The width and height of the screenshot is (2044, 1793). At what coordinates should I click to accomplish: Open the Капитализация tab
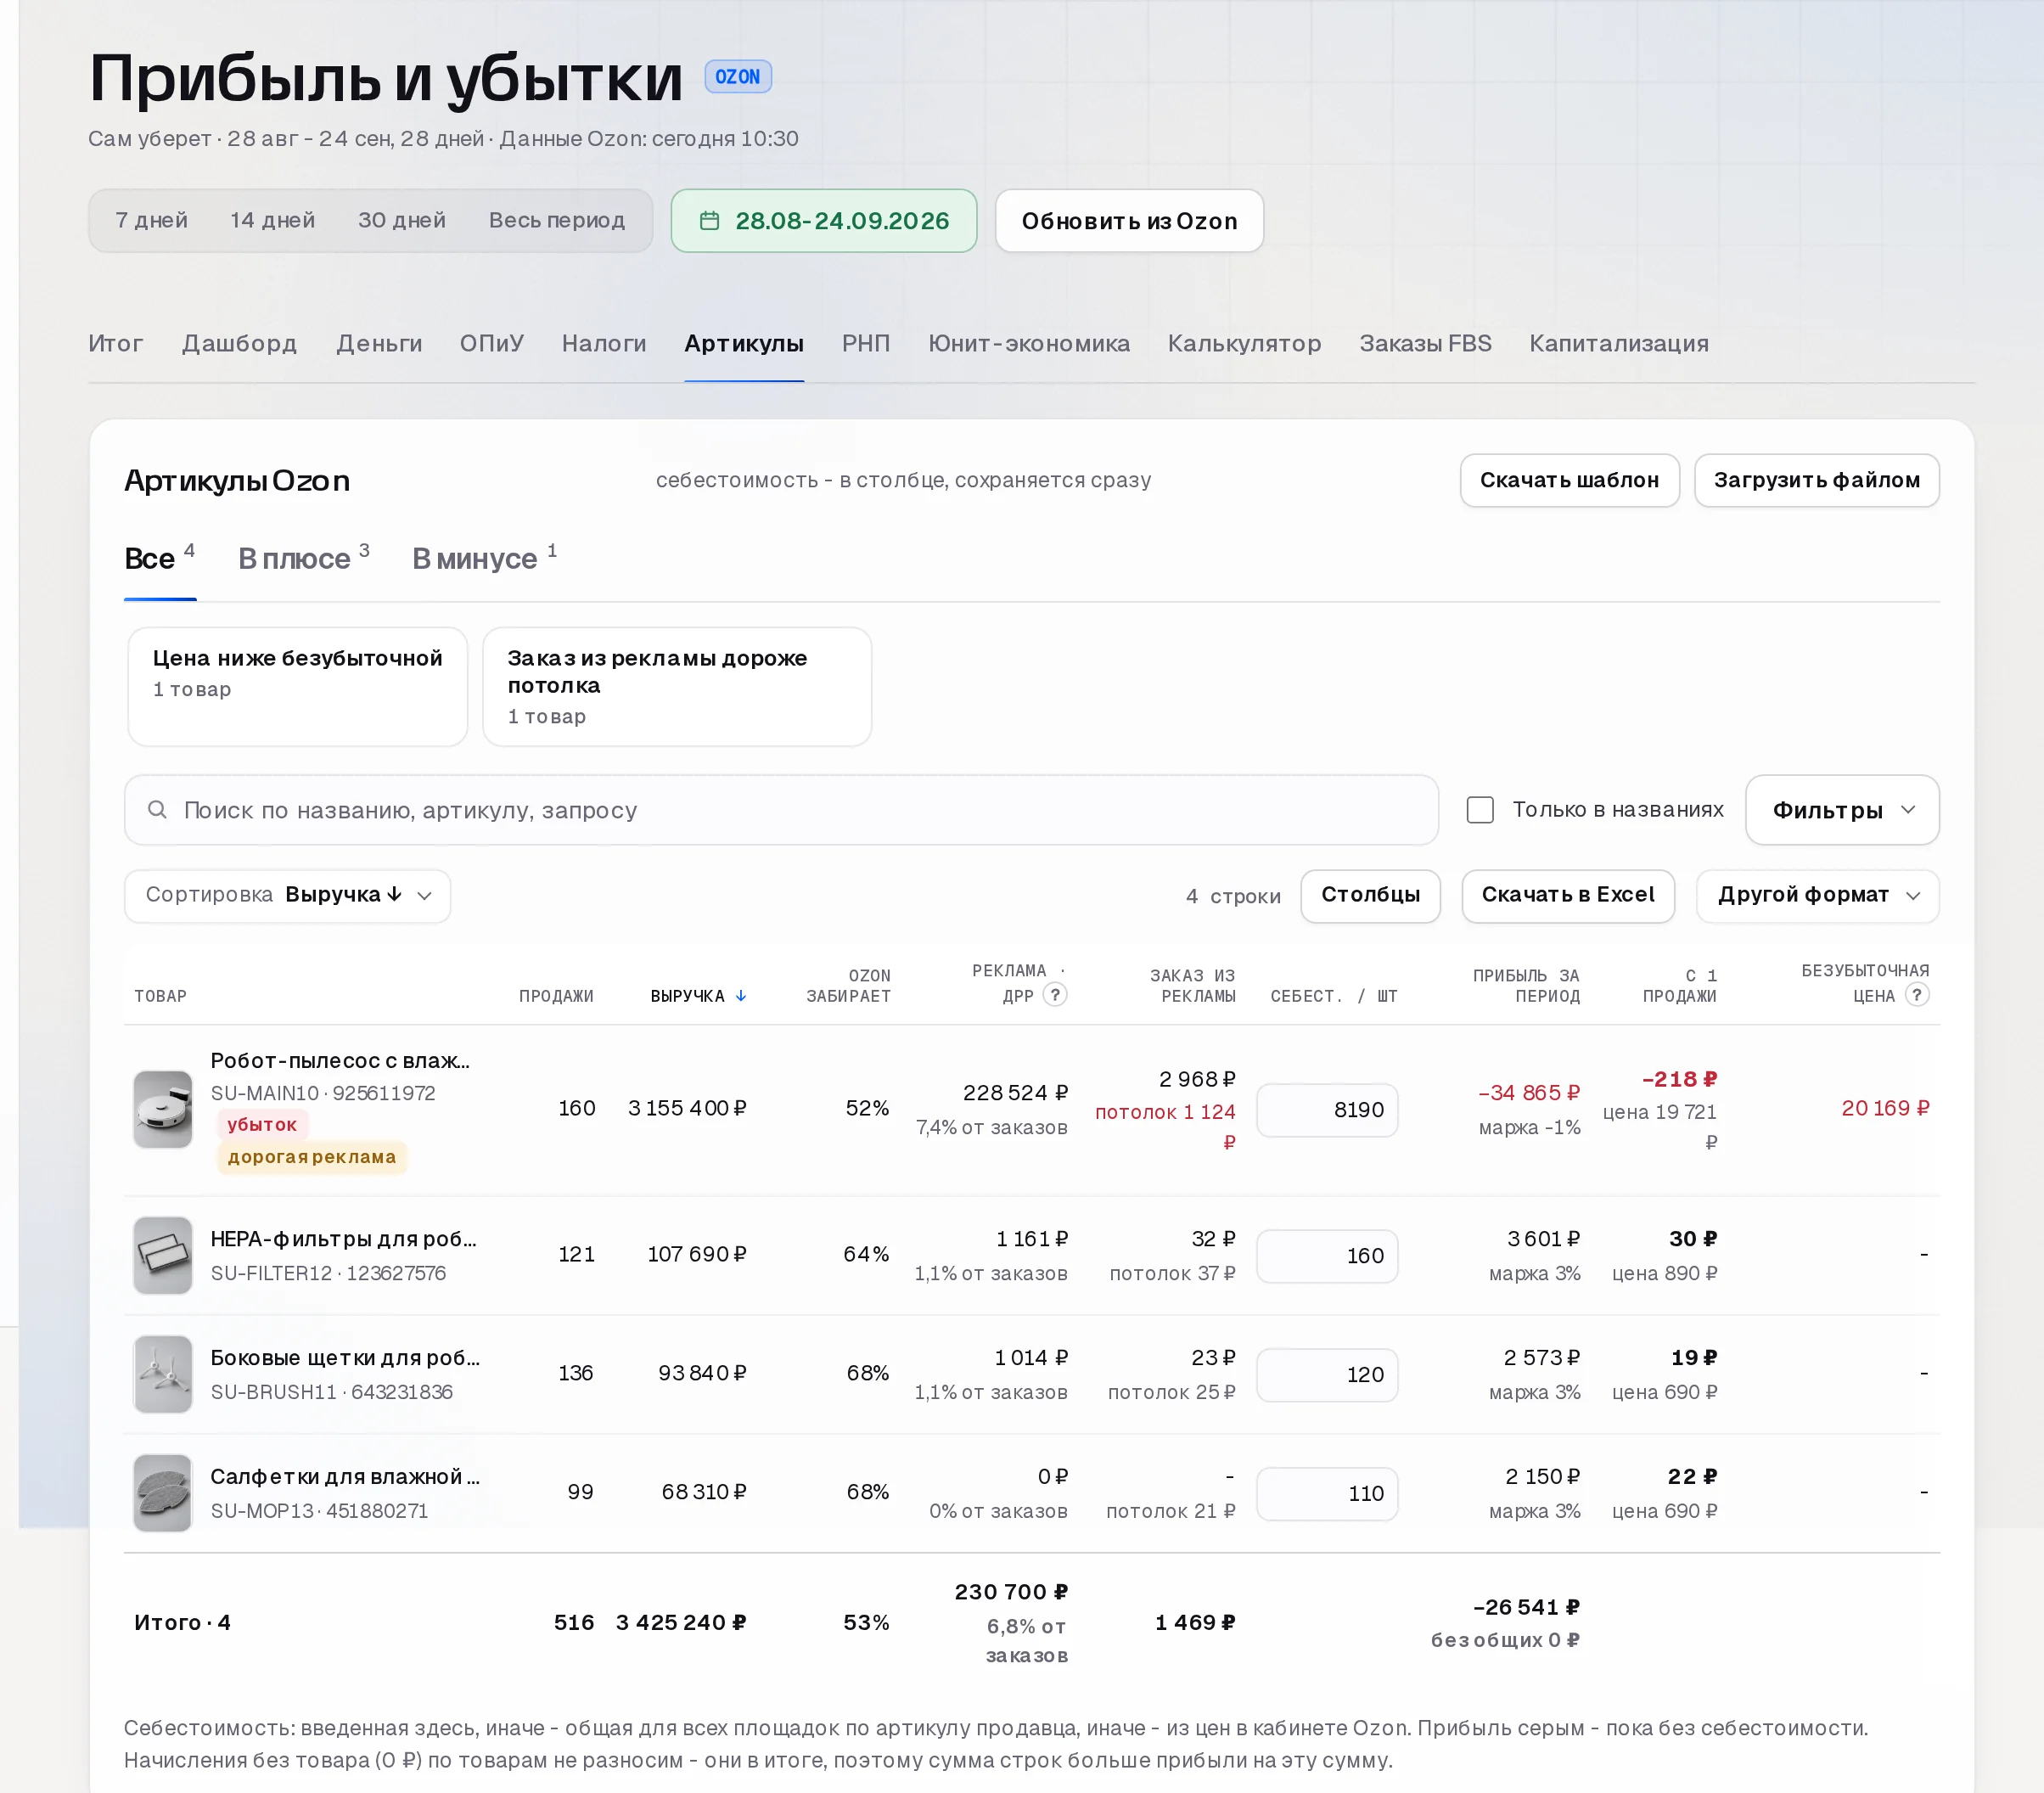[1619, 343]
